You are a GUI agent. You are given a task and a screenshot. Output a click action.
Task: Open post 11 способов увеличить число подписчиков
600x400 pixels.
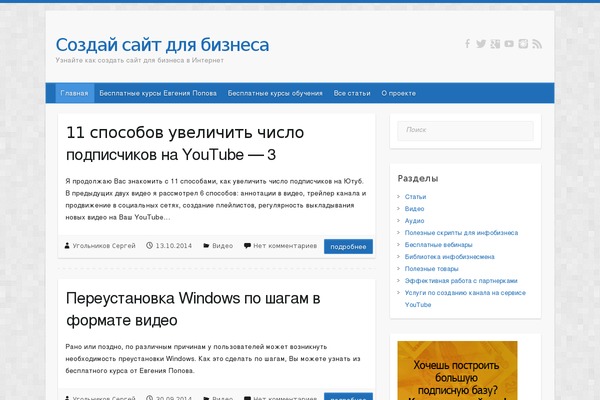click(185, 144)
